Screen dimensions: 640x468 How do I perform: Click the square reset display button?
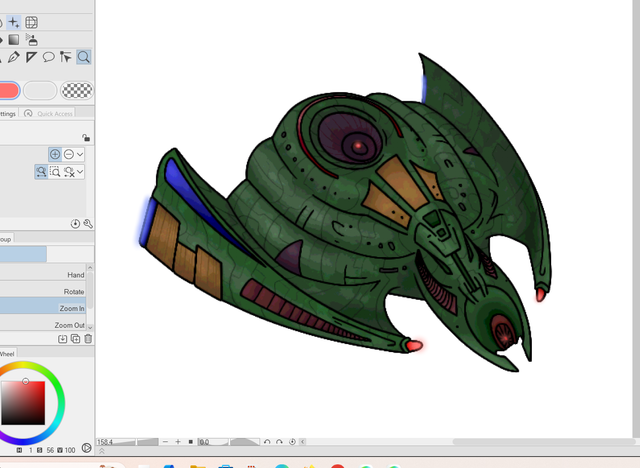click(x=191, y=442)
